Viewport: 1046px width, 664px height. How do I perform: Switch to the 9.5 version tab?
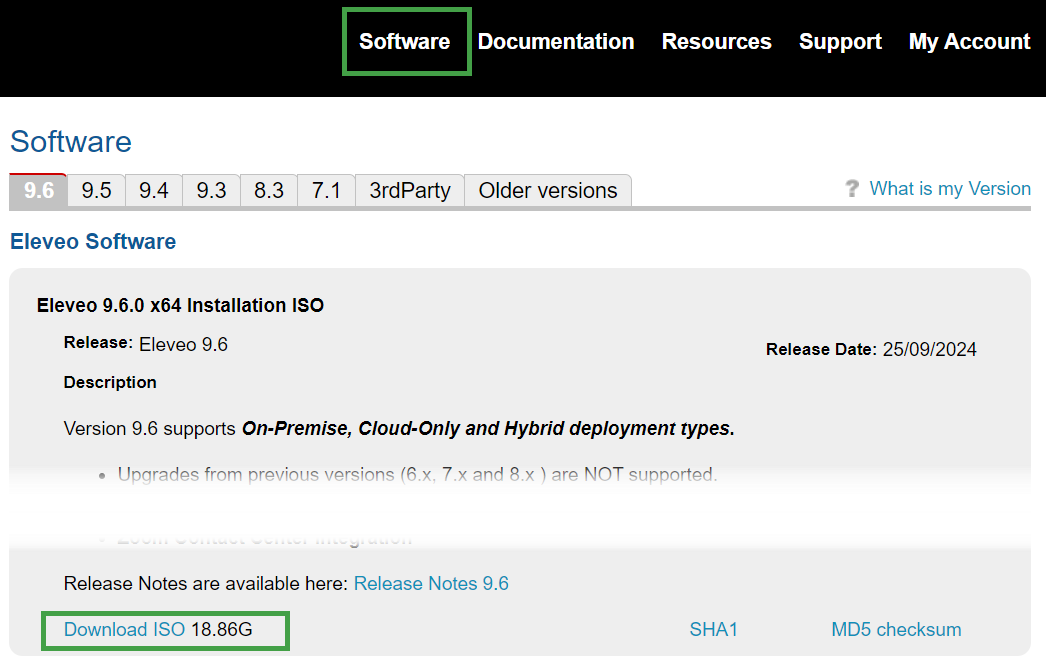(x=96, y=190)
